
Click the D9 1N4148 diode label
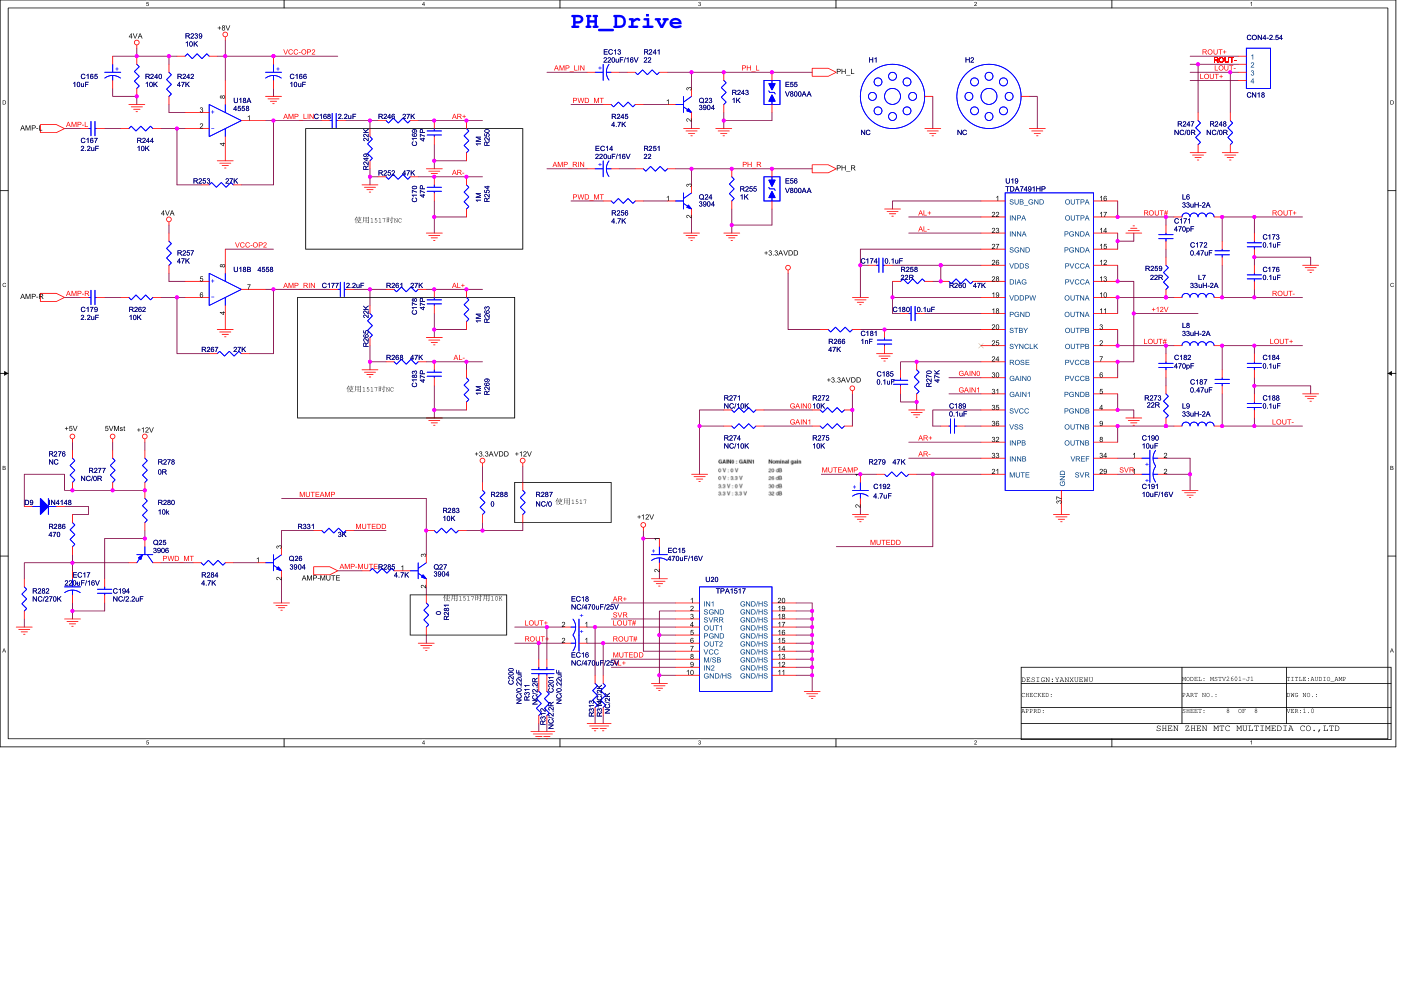[48, 503]
